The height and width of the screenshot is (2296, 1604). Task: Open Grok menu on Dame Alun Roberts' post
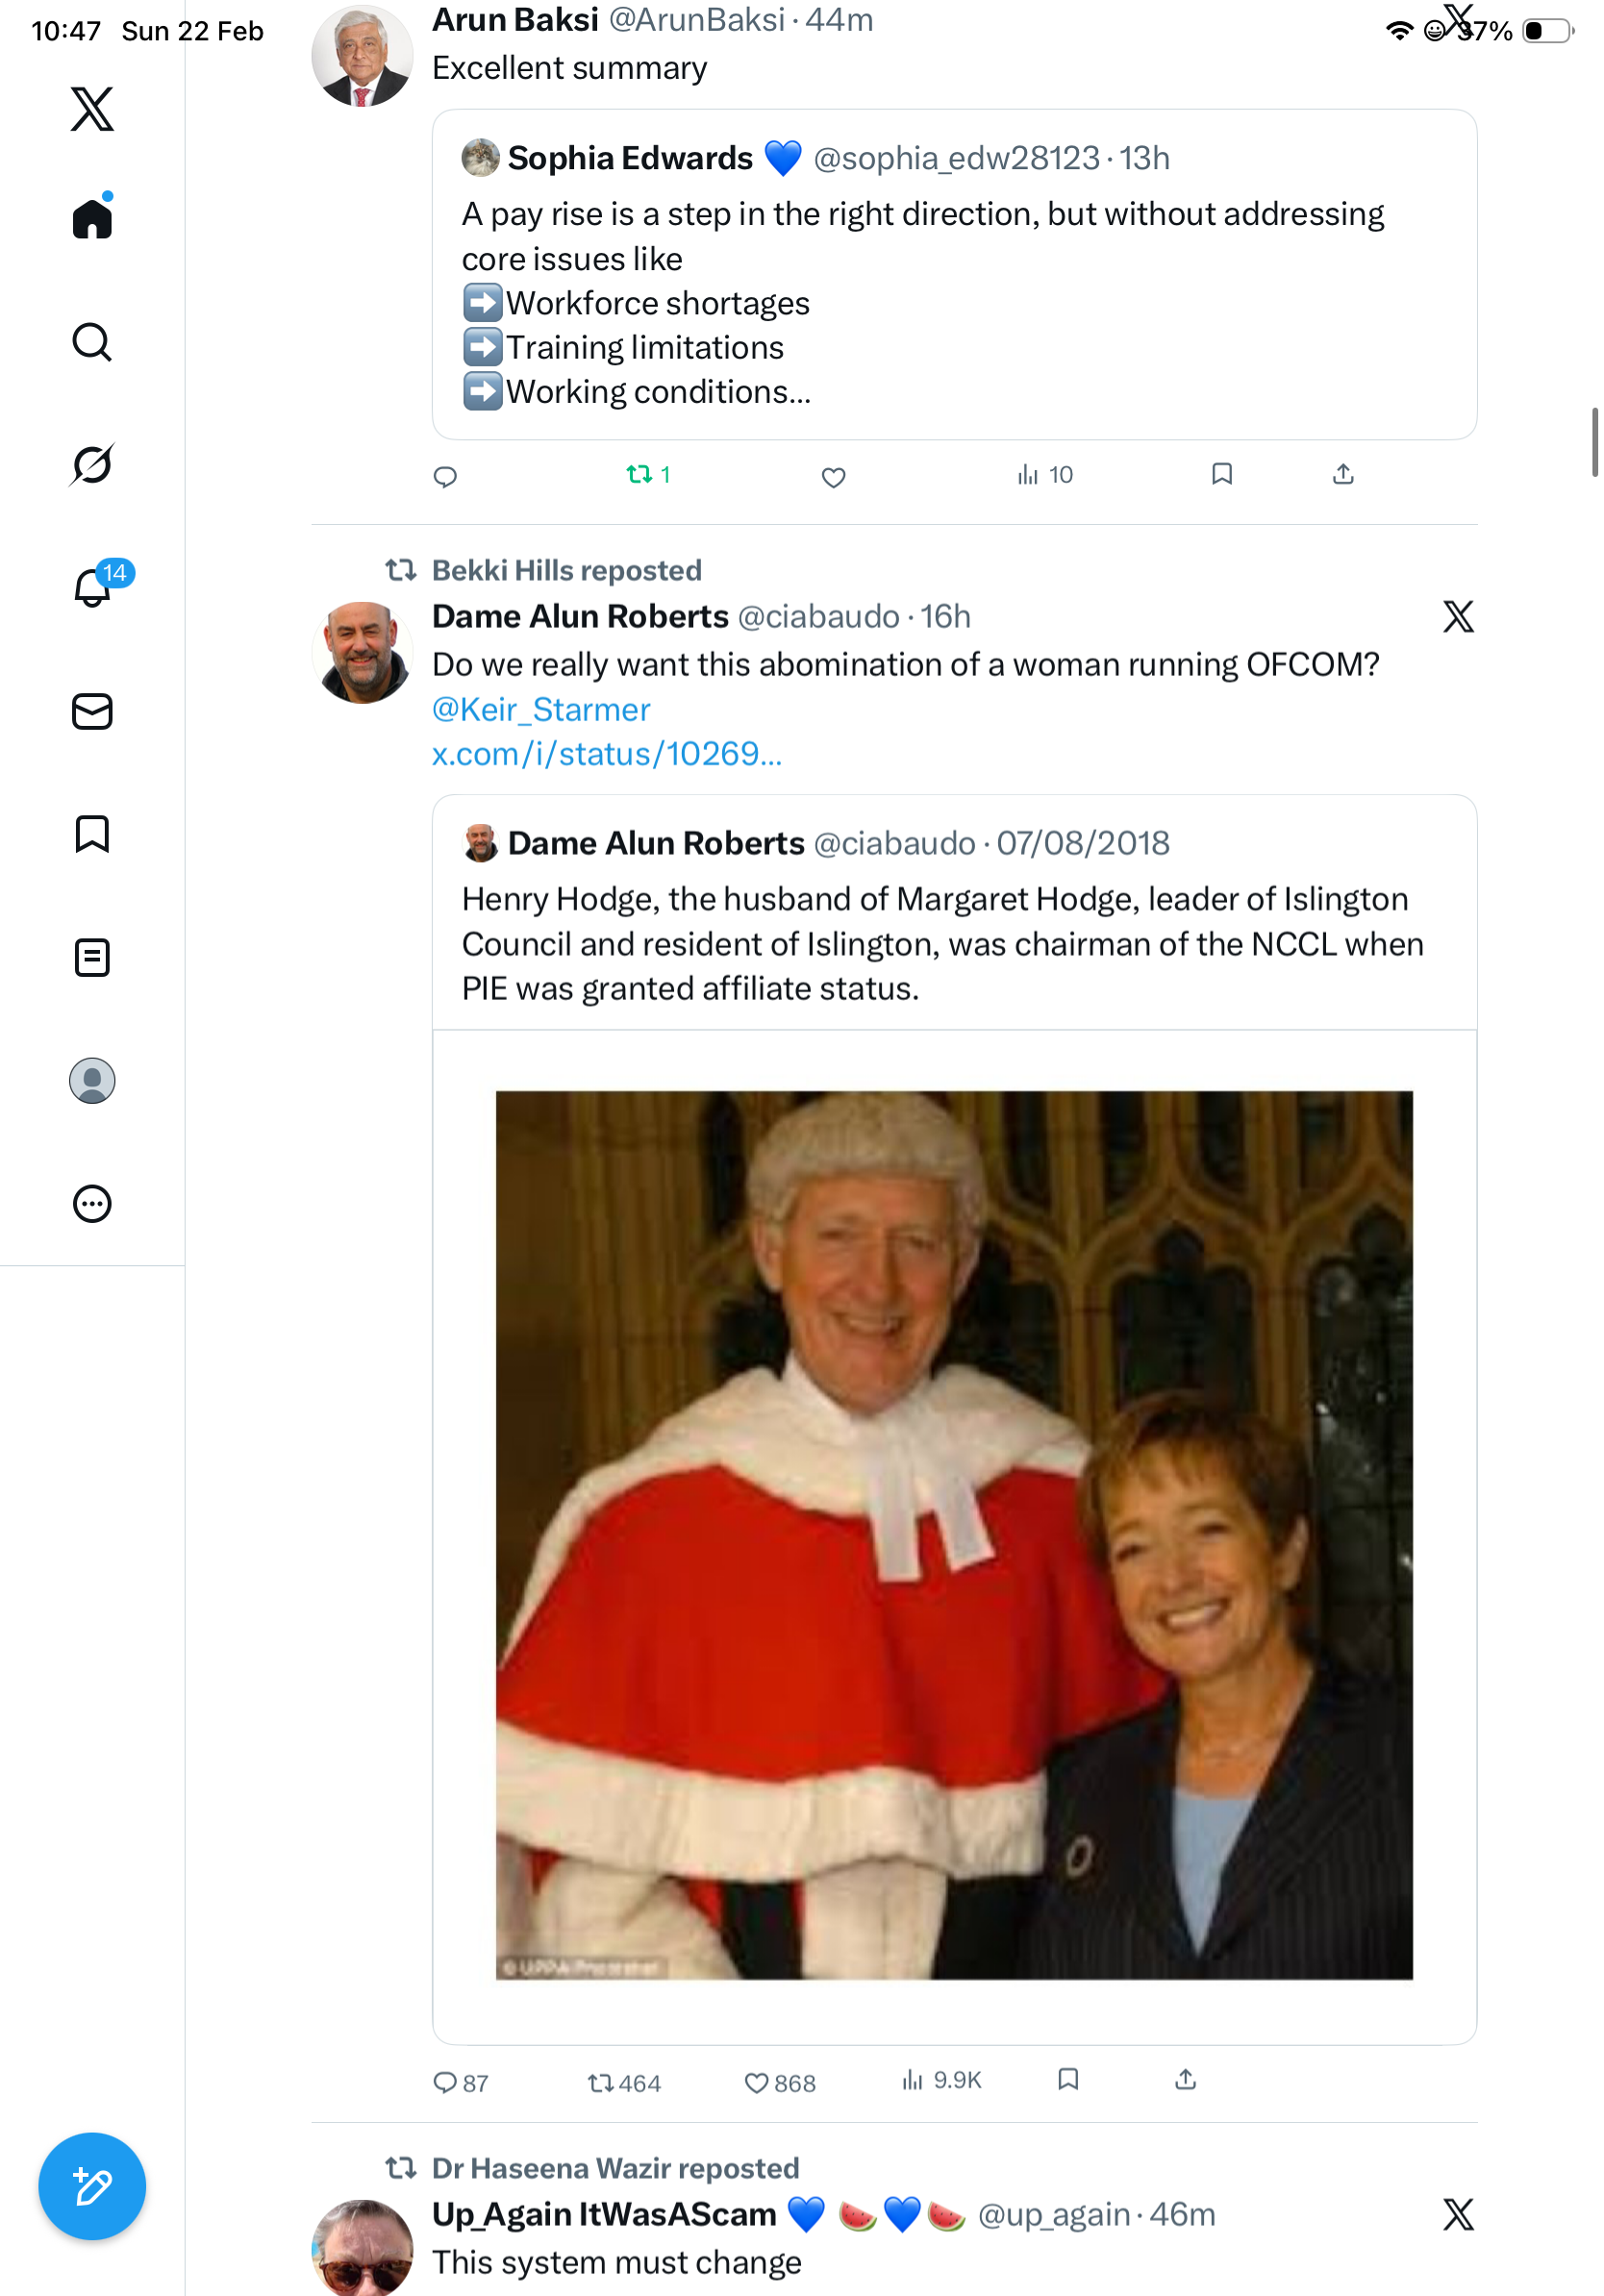point(1457,617)
